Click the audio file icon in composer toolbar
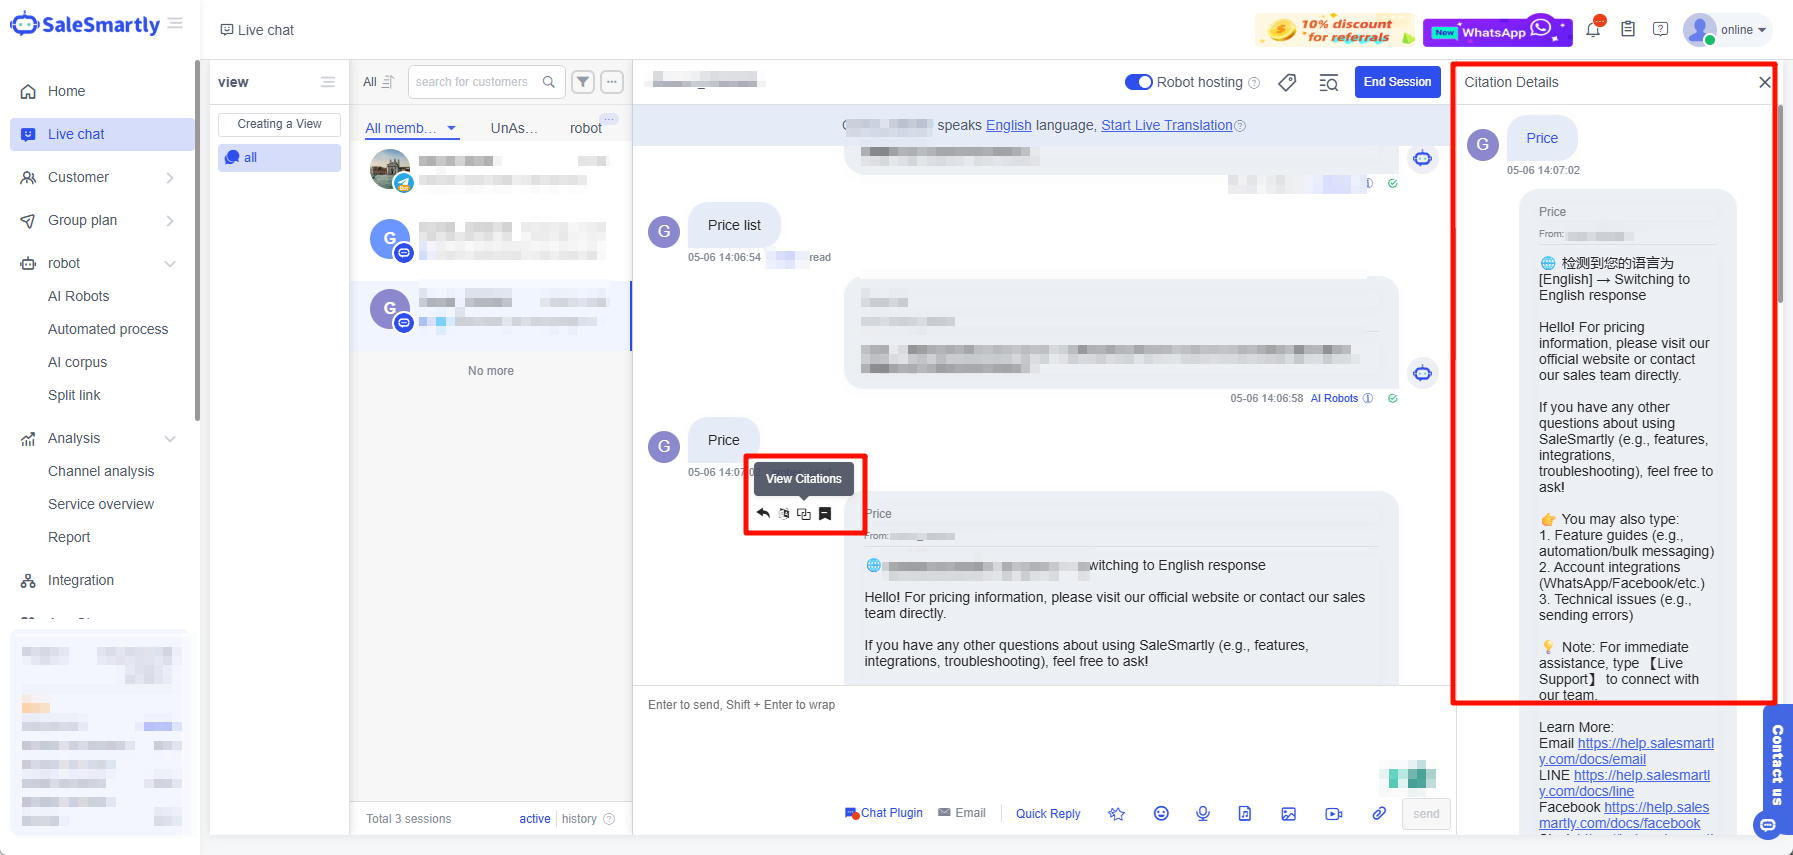1793x855 pixels. click(1245, 814)
